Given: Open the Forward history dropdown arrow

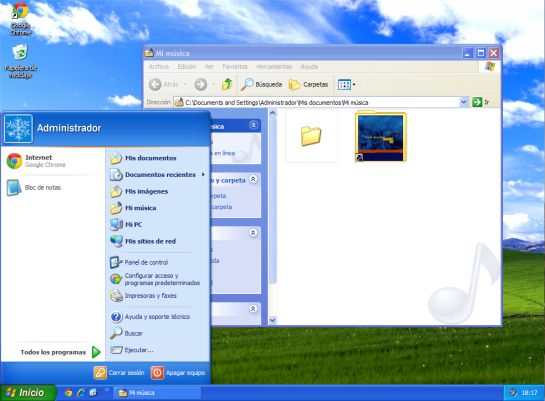Looking at the screenshot, I should [x=213, y=84].
